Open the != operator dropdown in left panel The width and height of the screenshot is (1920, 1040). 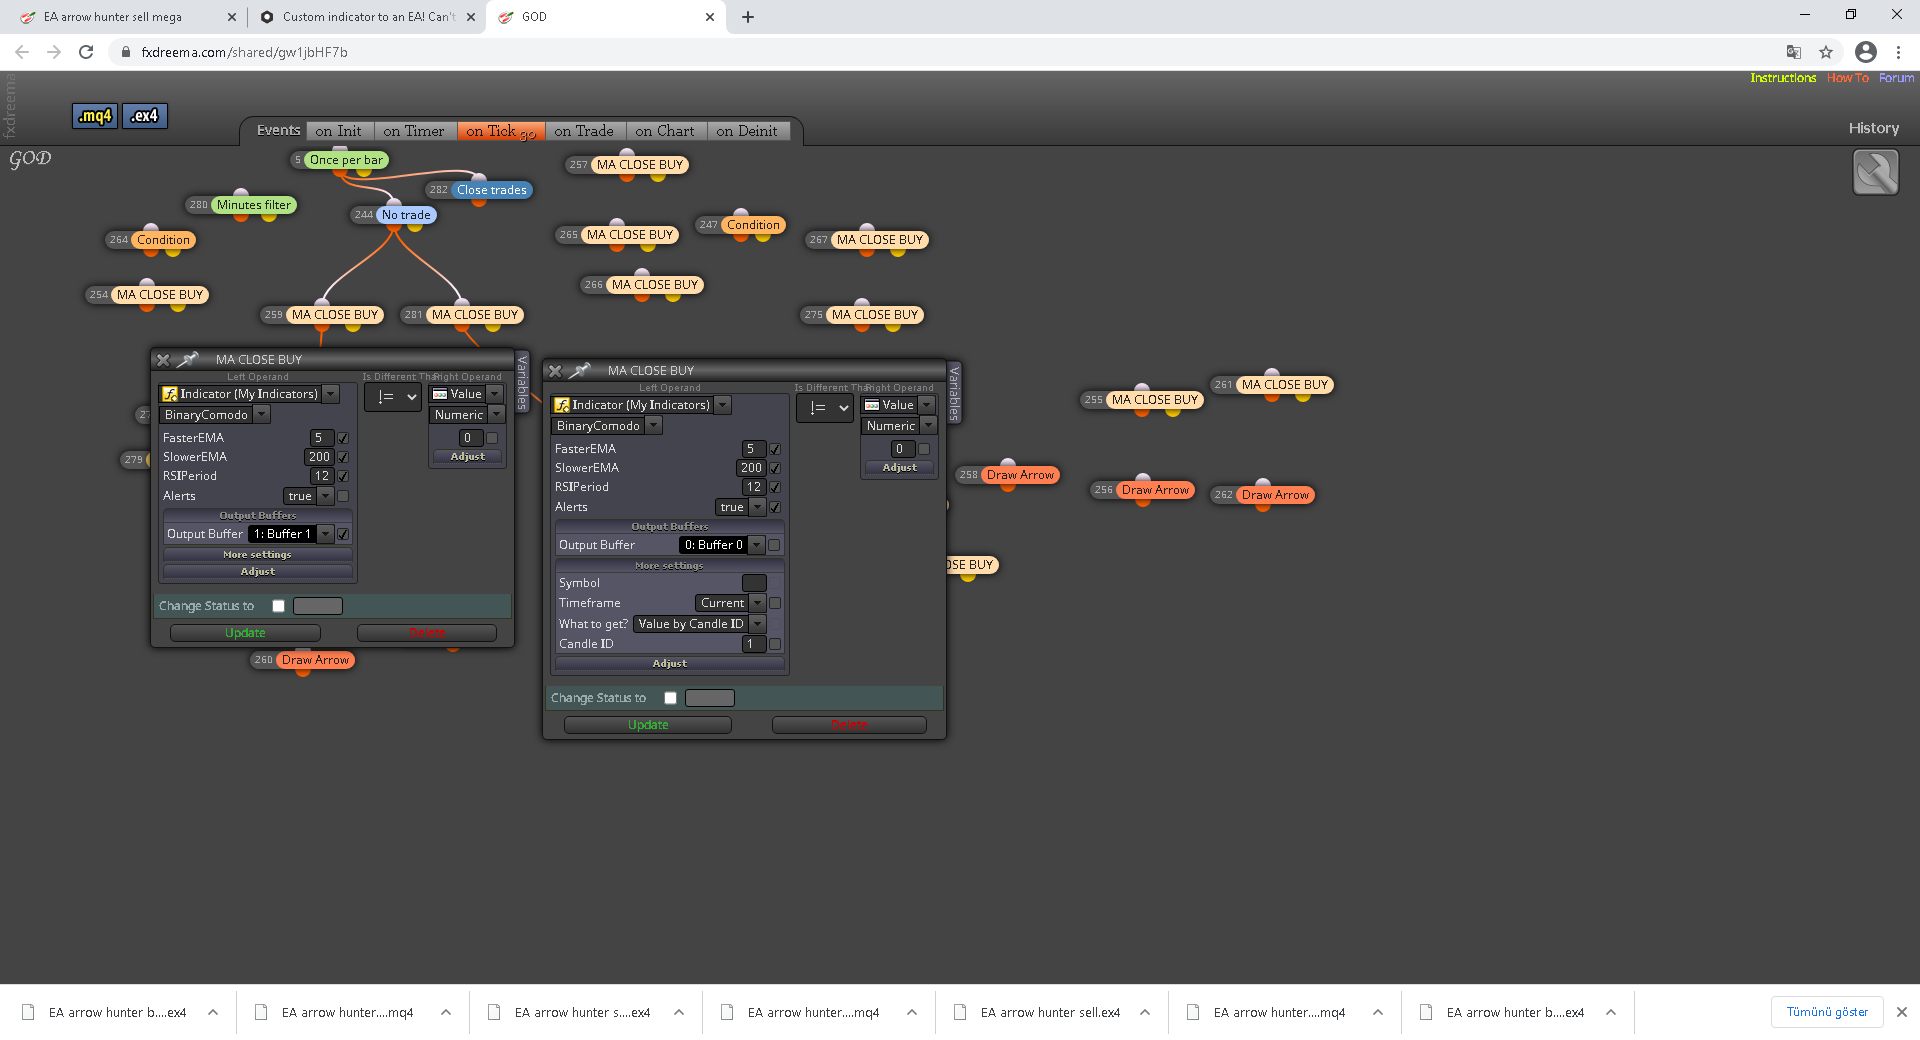393,397
